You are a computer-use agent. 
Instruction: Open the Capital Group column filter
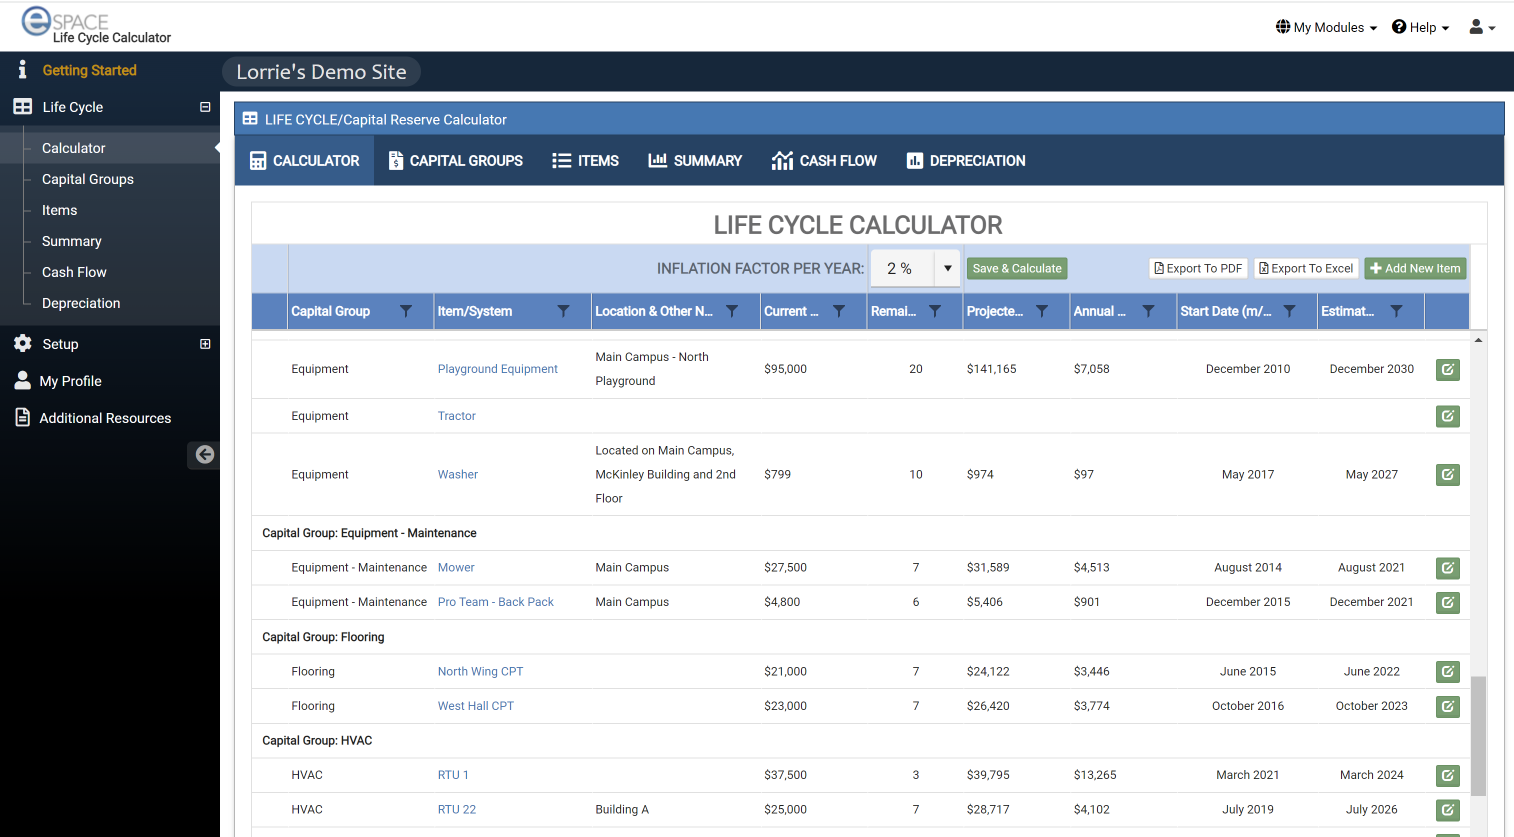pos(407,311)
